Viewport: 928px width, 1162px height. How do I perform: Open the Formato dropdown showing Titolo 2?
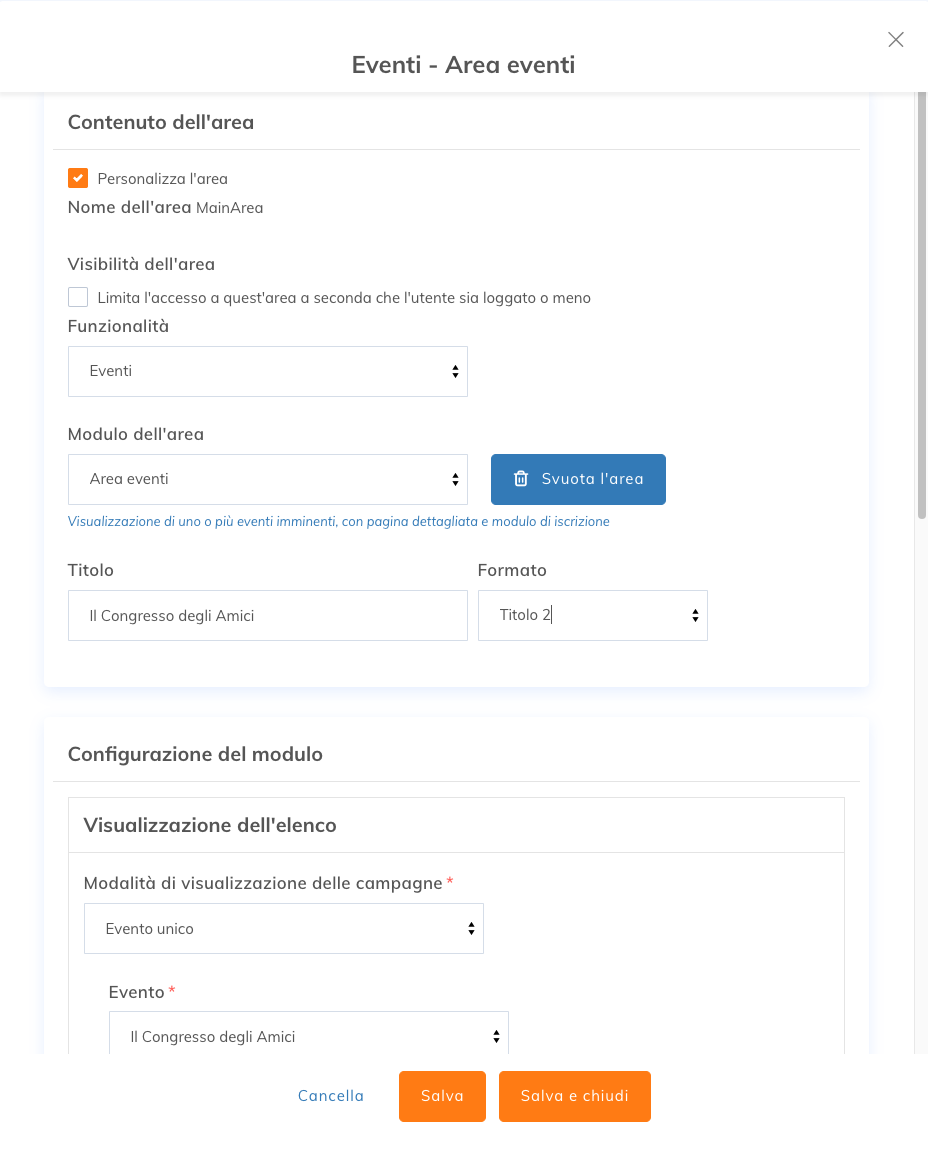592,615
